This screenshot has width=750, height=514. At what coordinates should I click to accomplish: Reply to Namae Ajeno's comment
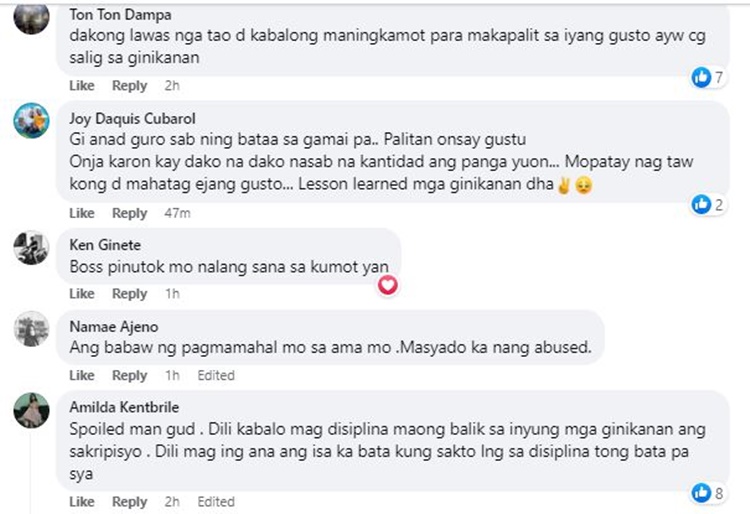tap(129, 376)
